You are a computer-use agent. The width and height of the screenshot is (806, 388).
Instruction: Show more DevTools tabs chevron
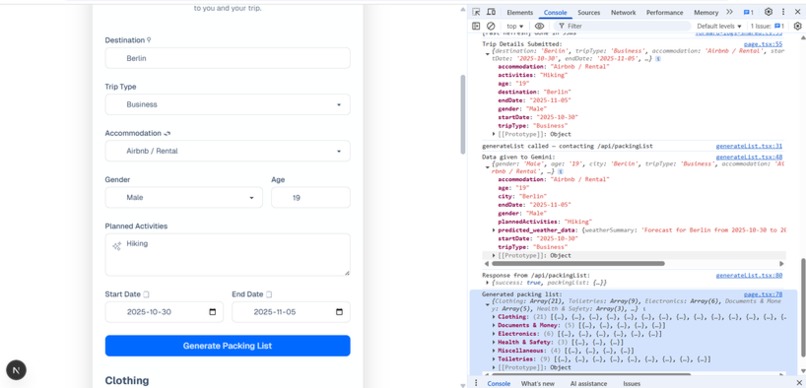(729, 12)
